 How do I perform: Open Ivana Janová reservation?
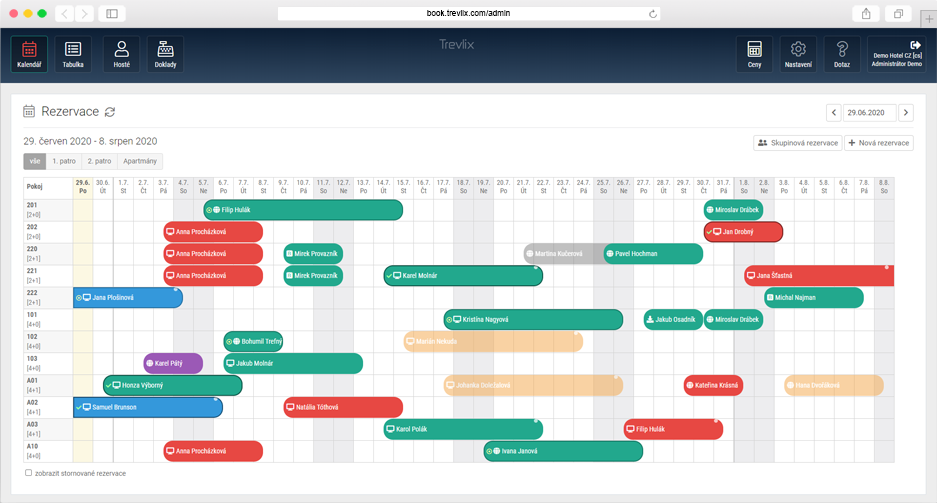coord(563,451)
